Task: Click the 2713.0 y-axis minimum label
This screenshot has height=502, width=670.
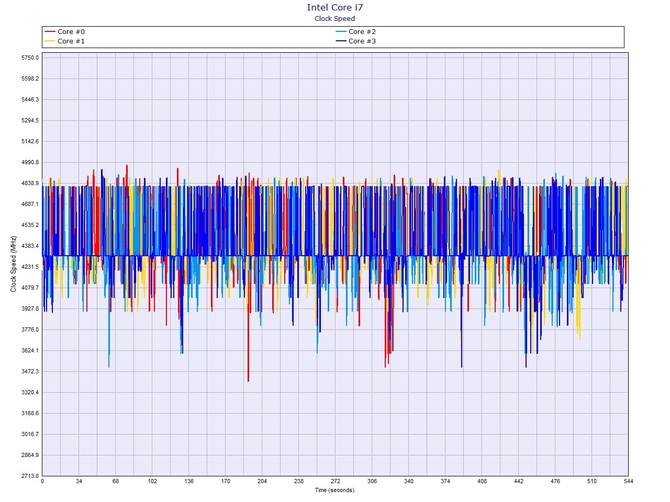Action: coord(28,476)
